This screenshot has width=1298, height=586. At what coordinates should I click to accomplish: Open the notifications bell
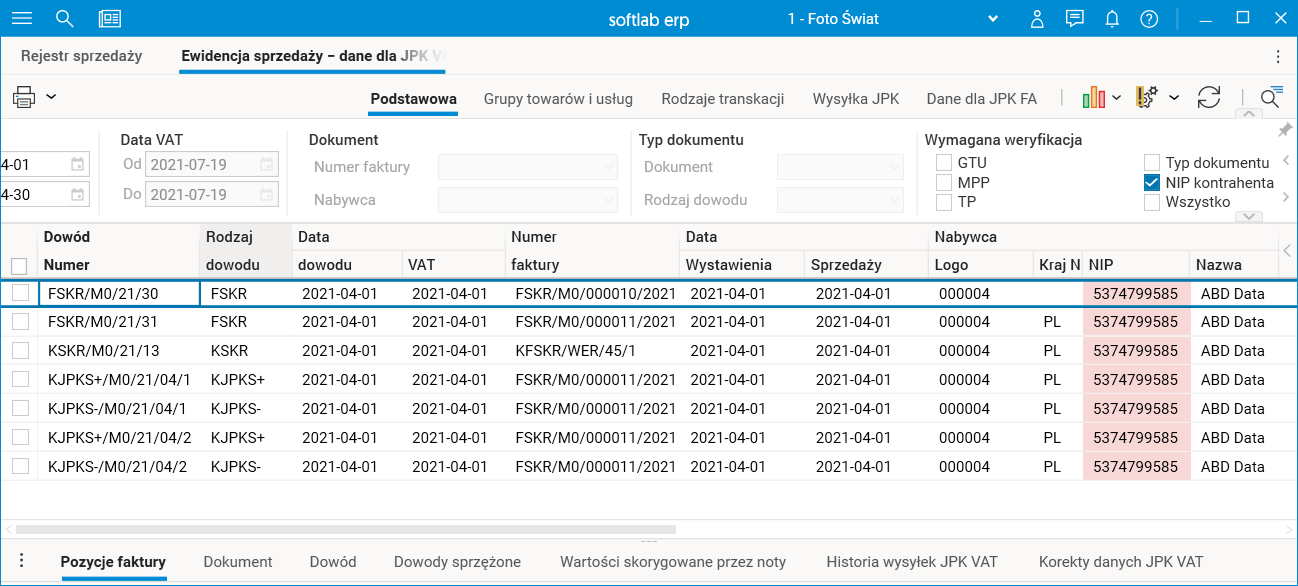click(x=1112, y=19)
